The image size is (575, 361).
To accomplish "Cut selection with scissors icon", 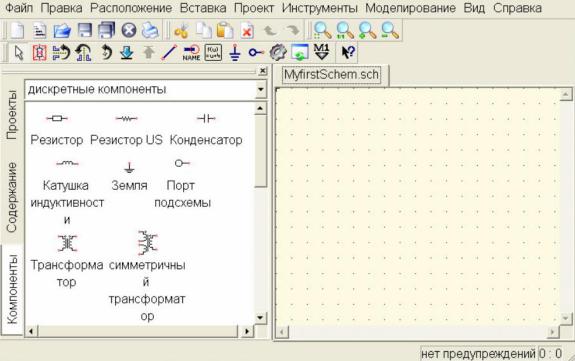I will [x=181, y=30].
